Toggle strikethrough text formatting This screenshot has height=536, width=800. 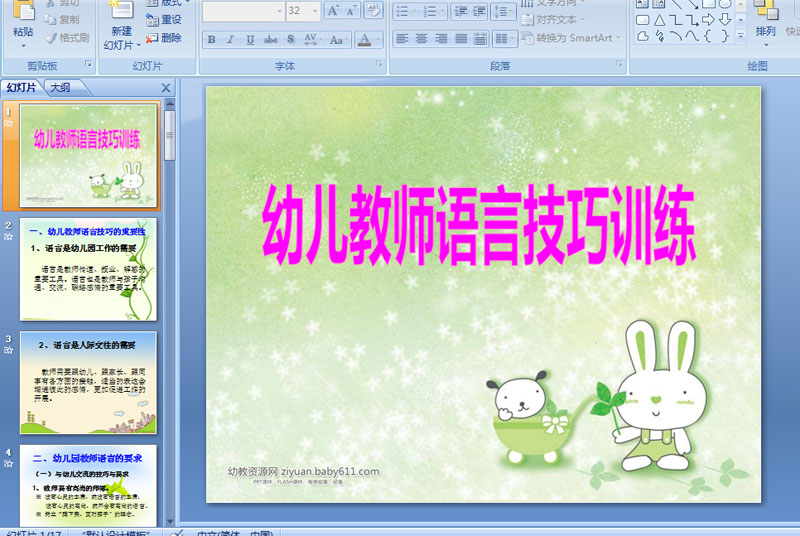click(270, 39)
